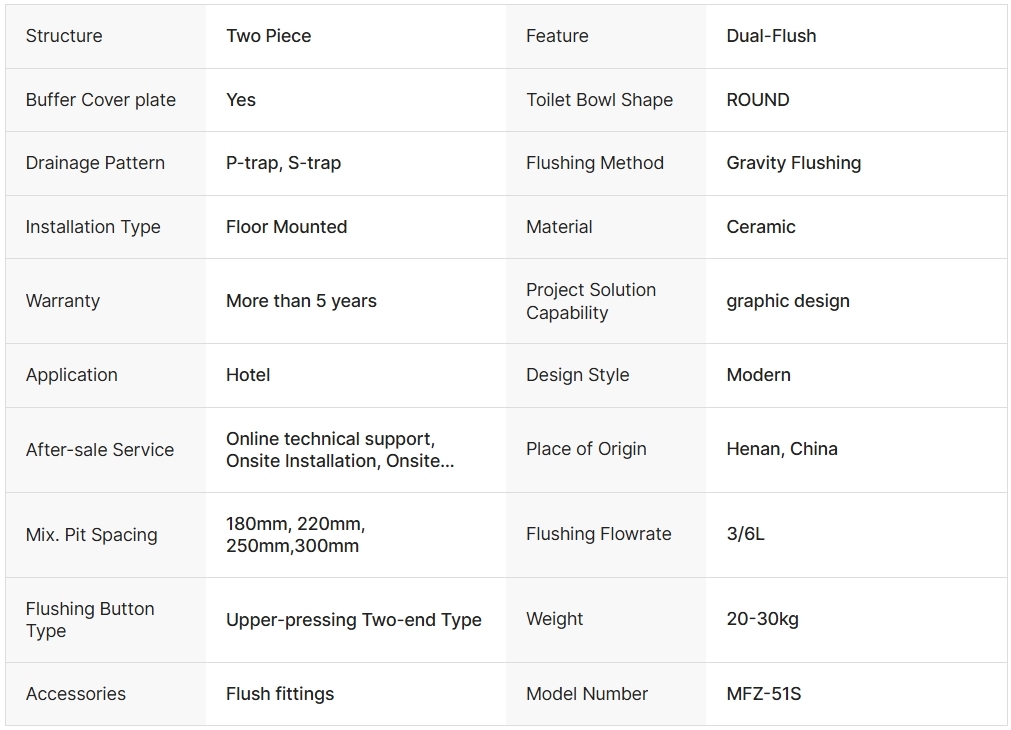This screenshot has width=1011, height=730.
Task: Click the "Hotel" application value
Action: point(248,375)
